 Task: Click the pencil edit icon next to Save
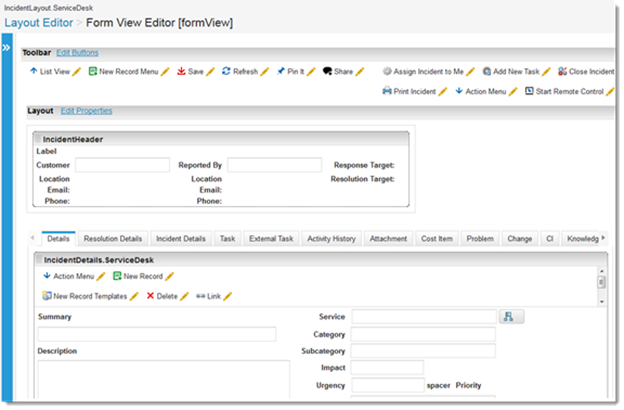click(211, 72)
